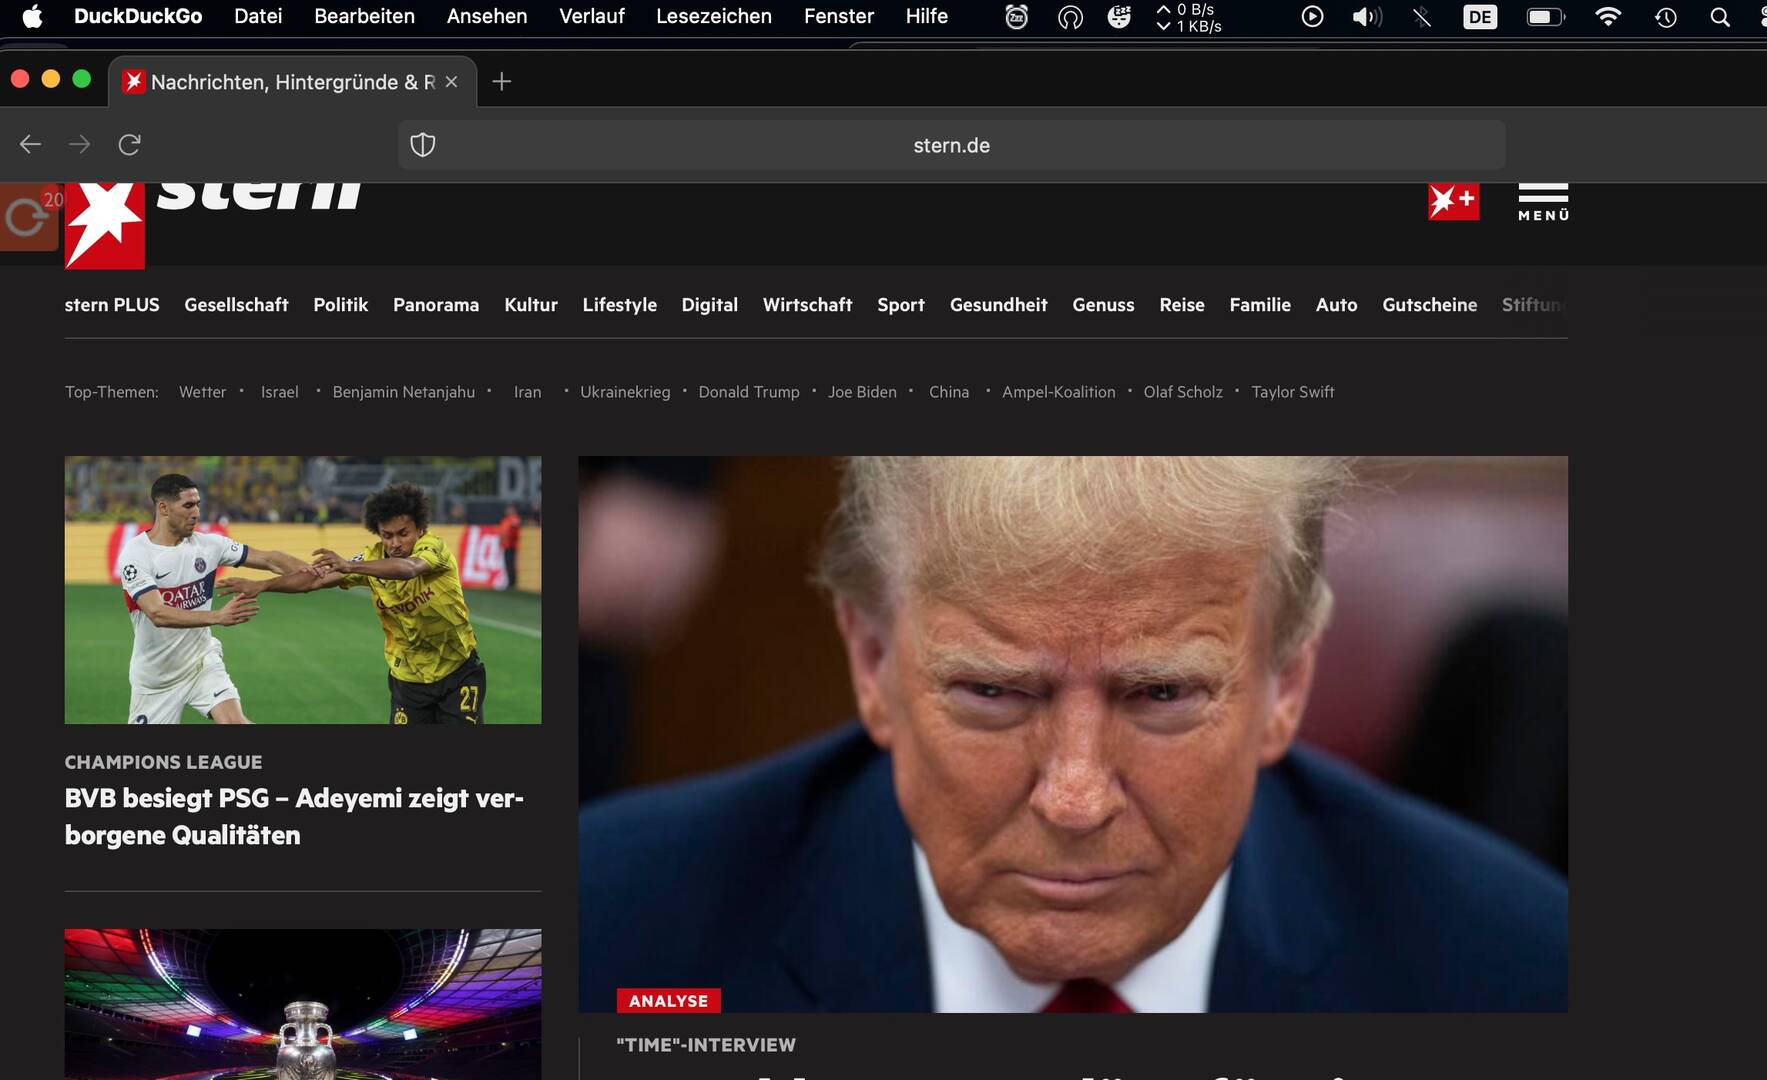This screenshot has width=1767, height=1080.
Task: Click the network speed indicator
Action: [x=1189, y=17]
